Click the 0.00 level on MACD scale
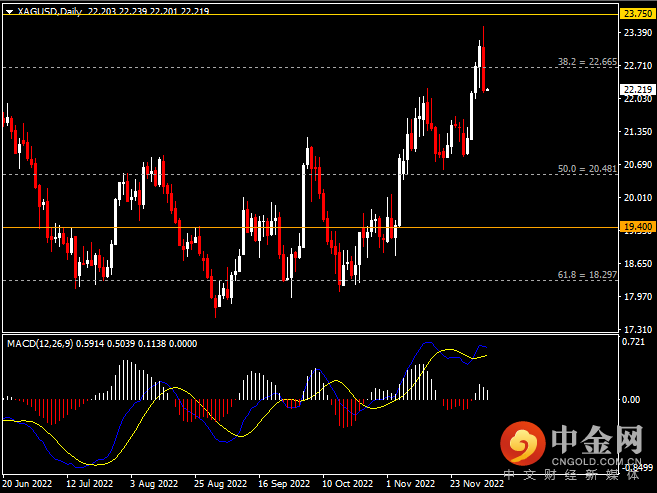The height and width of the screenshot is (493, 657). (x=630, y=399)
